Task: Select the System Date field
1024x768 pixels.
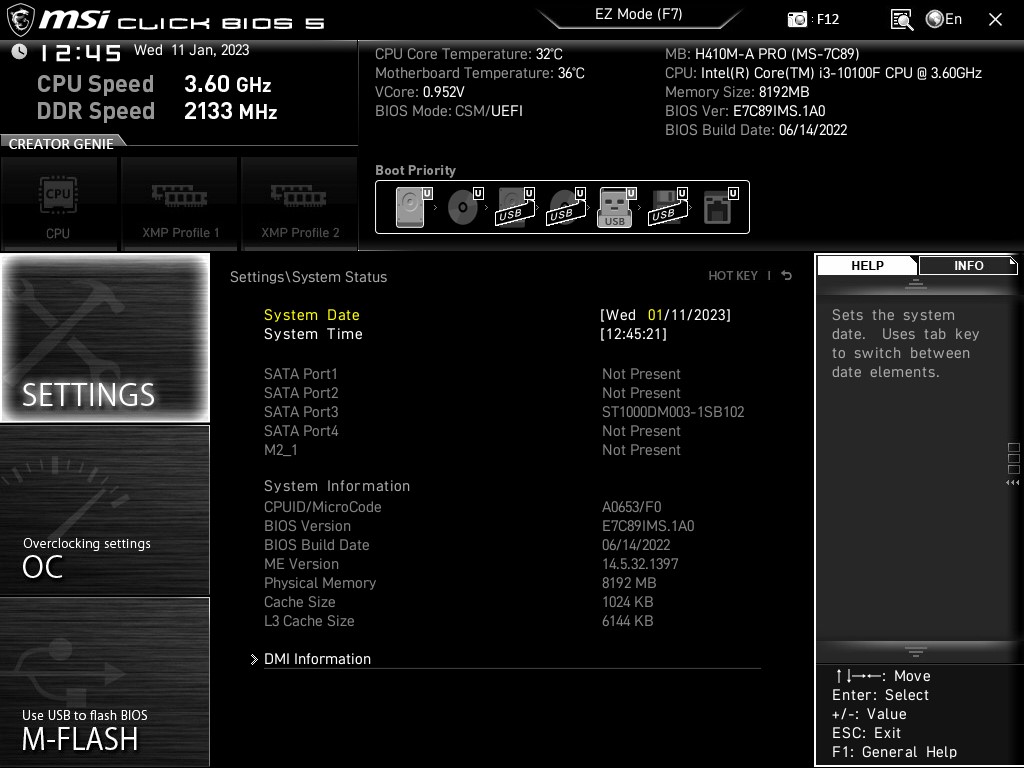Action: [497, 315]
